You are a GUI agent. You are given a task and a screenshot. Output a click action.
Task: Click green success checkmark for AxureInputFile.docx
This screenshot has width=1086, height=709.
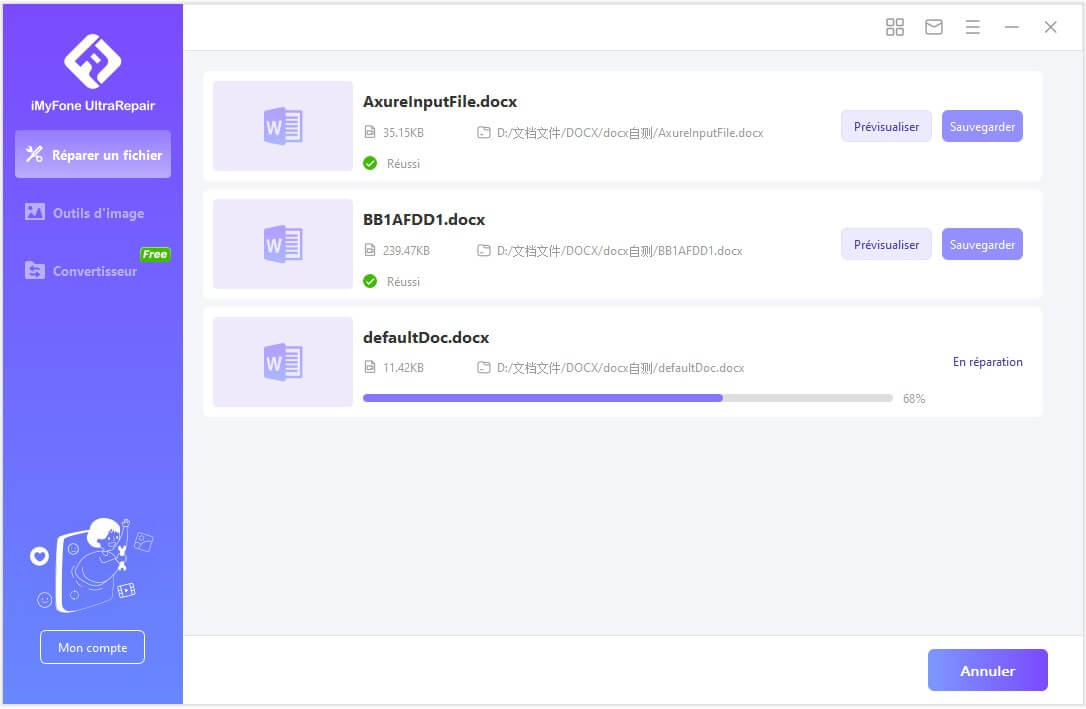tap(370, 163)
